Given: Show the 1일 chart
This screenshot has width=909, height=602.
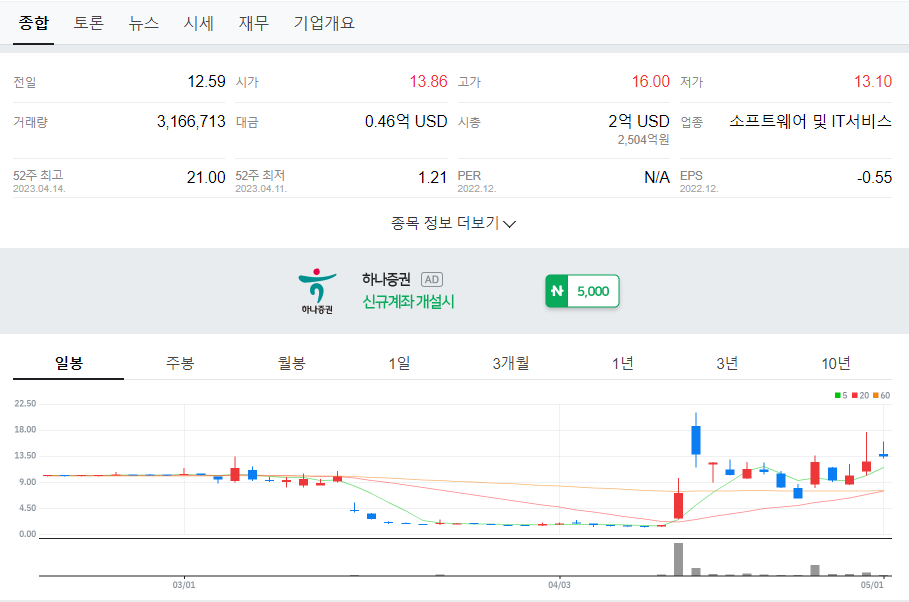Looking at the screenshot, I should (x=399, y=364).
